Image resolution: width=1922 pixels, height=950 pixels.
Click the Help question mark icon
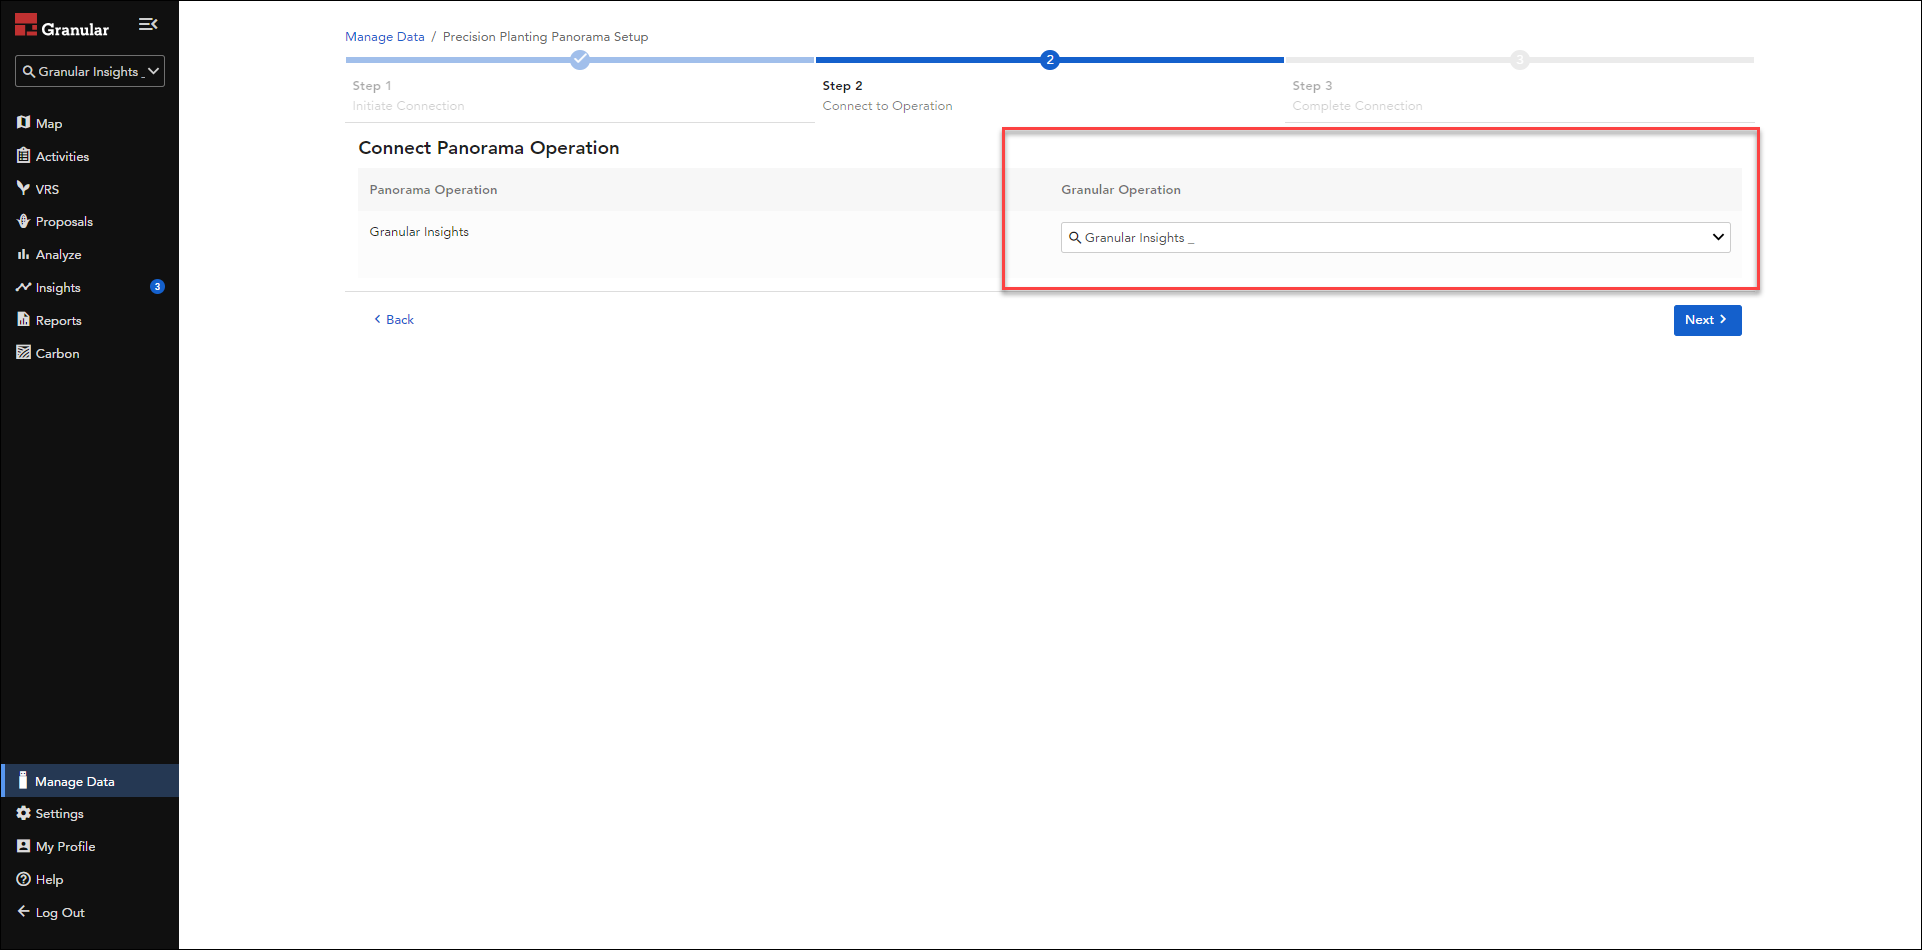[23, 879]
